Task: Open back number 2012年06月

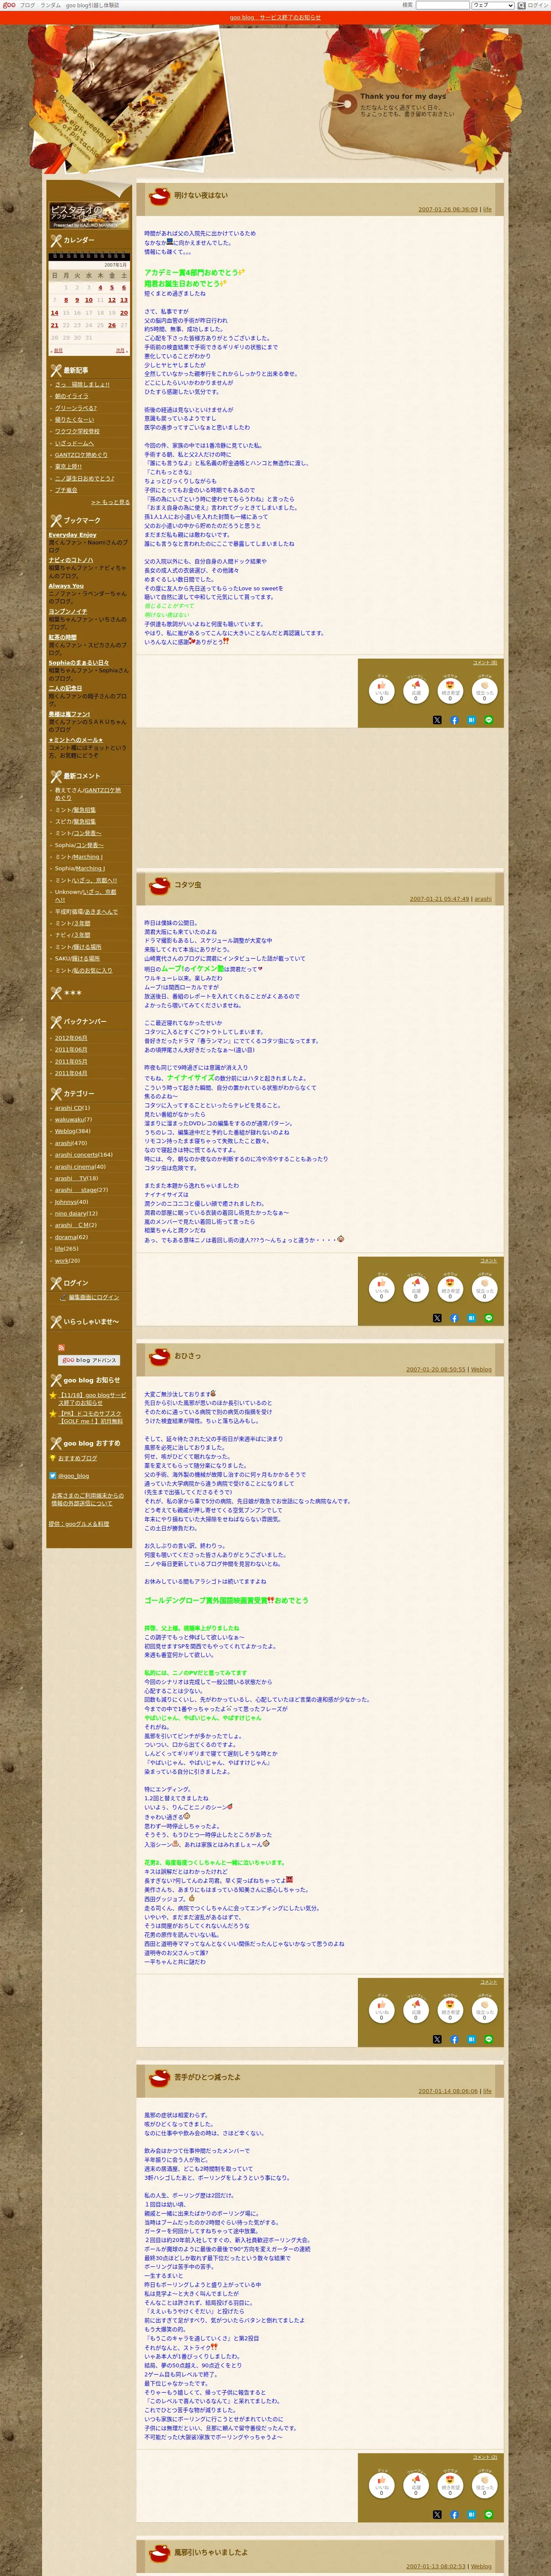Action: point(71,1038)
